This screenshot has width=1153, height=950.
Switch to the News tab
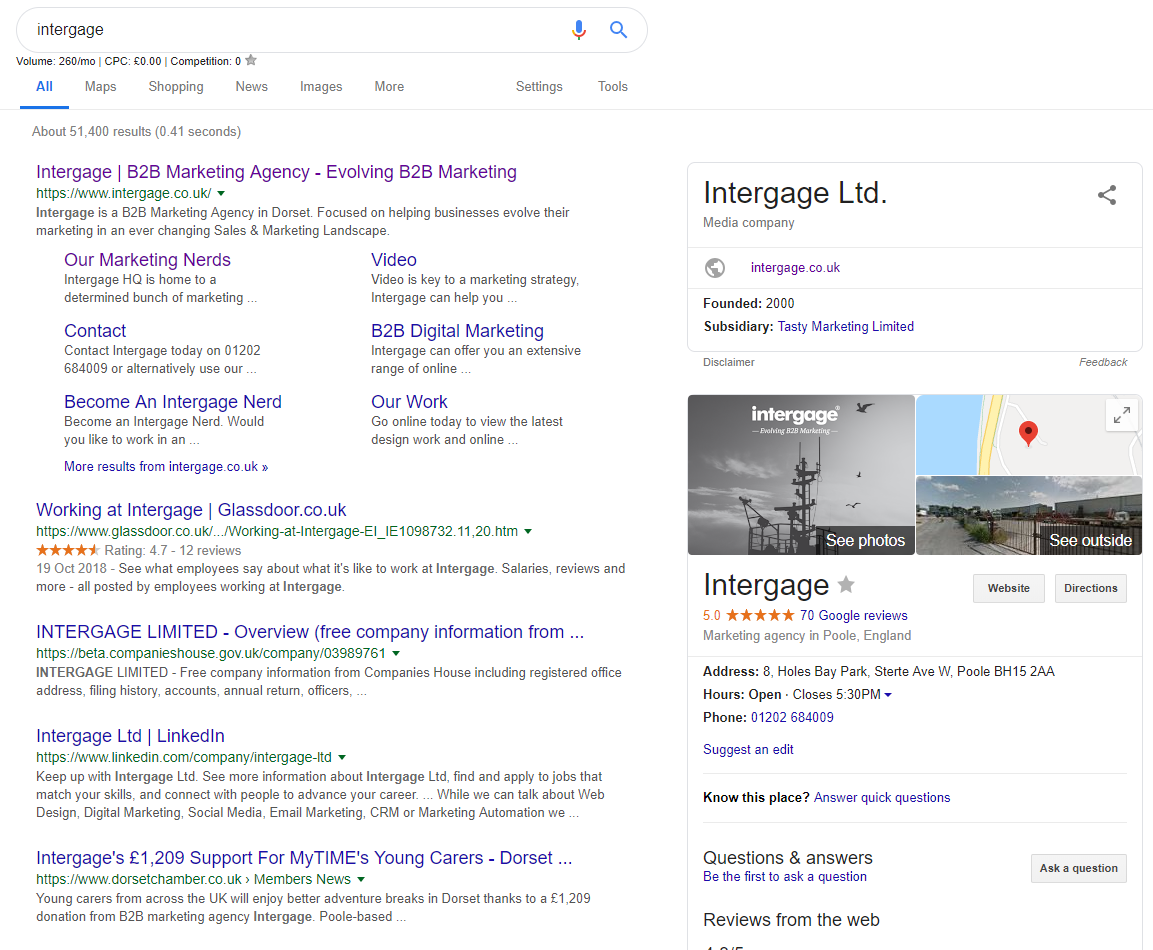251,87
